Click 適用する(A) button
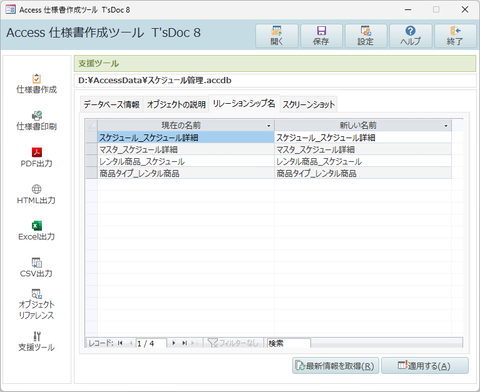This screenshot has height=392, width=480. (x=425, y=366)
